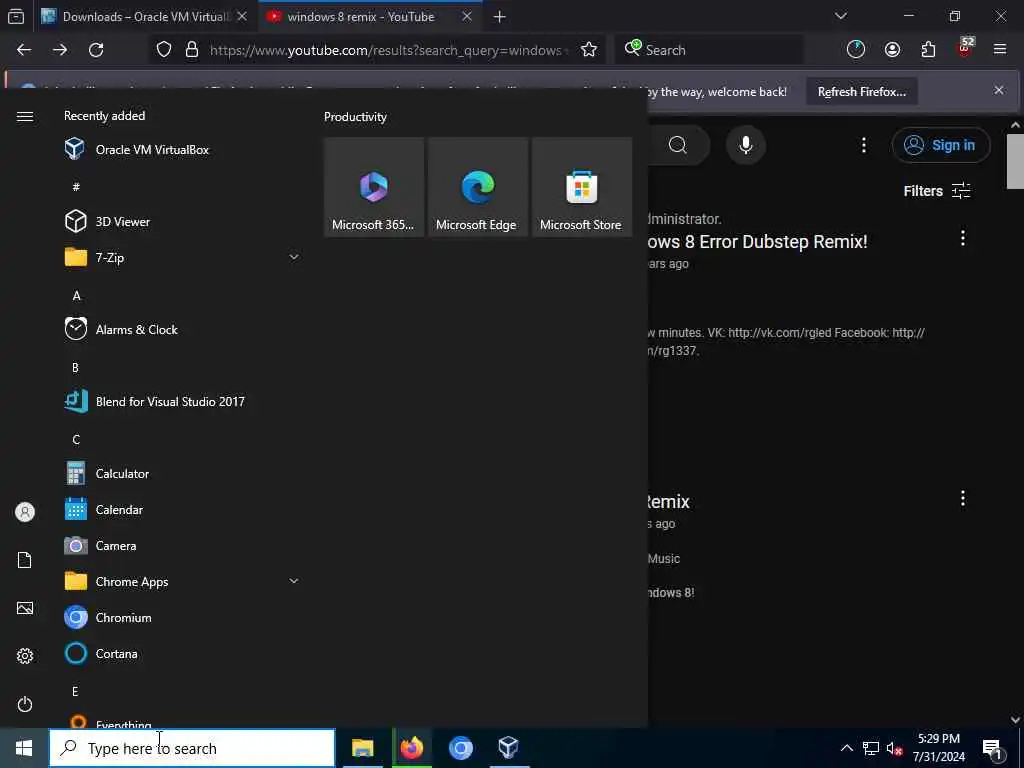
Task: Go forward in Firefox
Action: [60, 50]
